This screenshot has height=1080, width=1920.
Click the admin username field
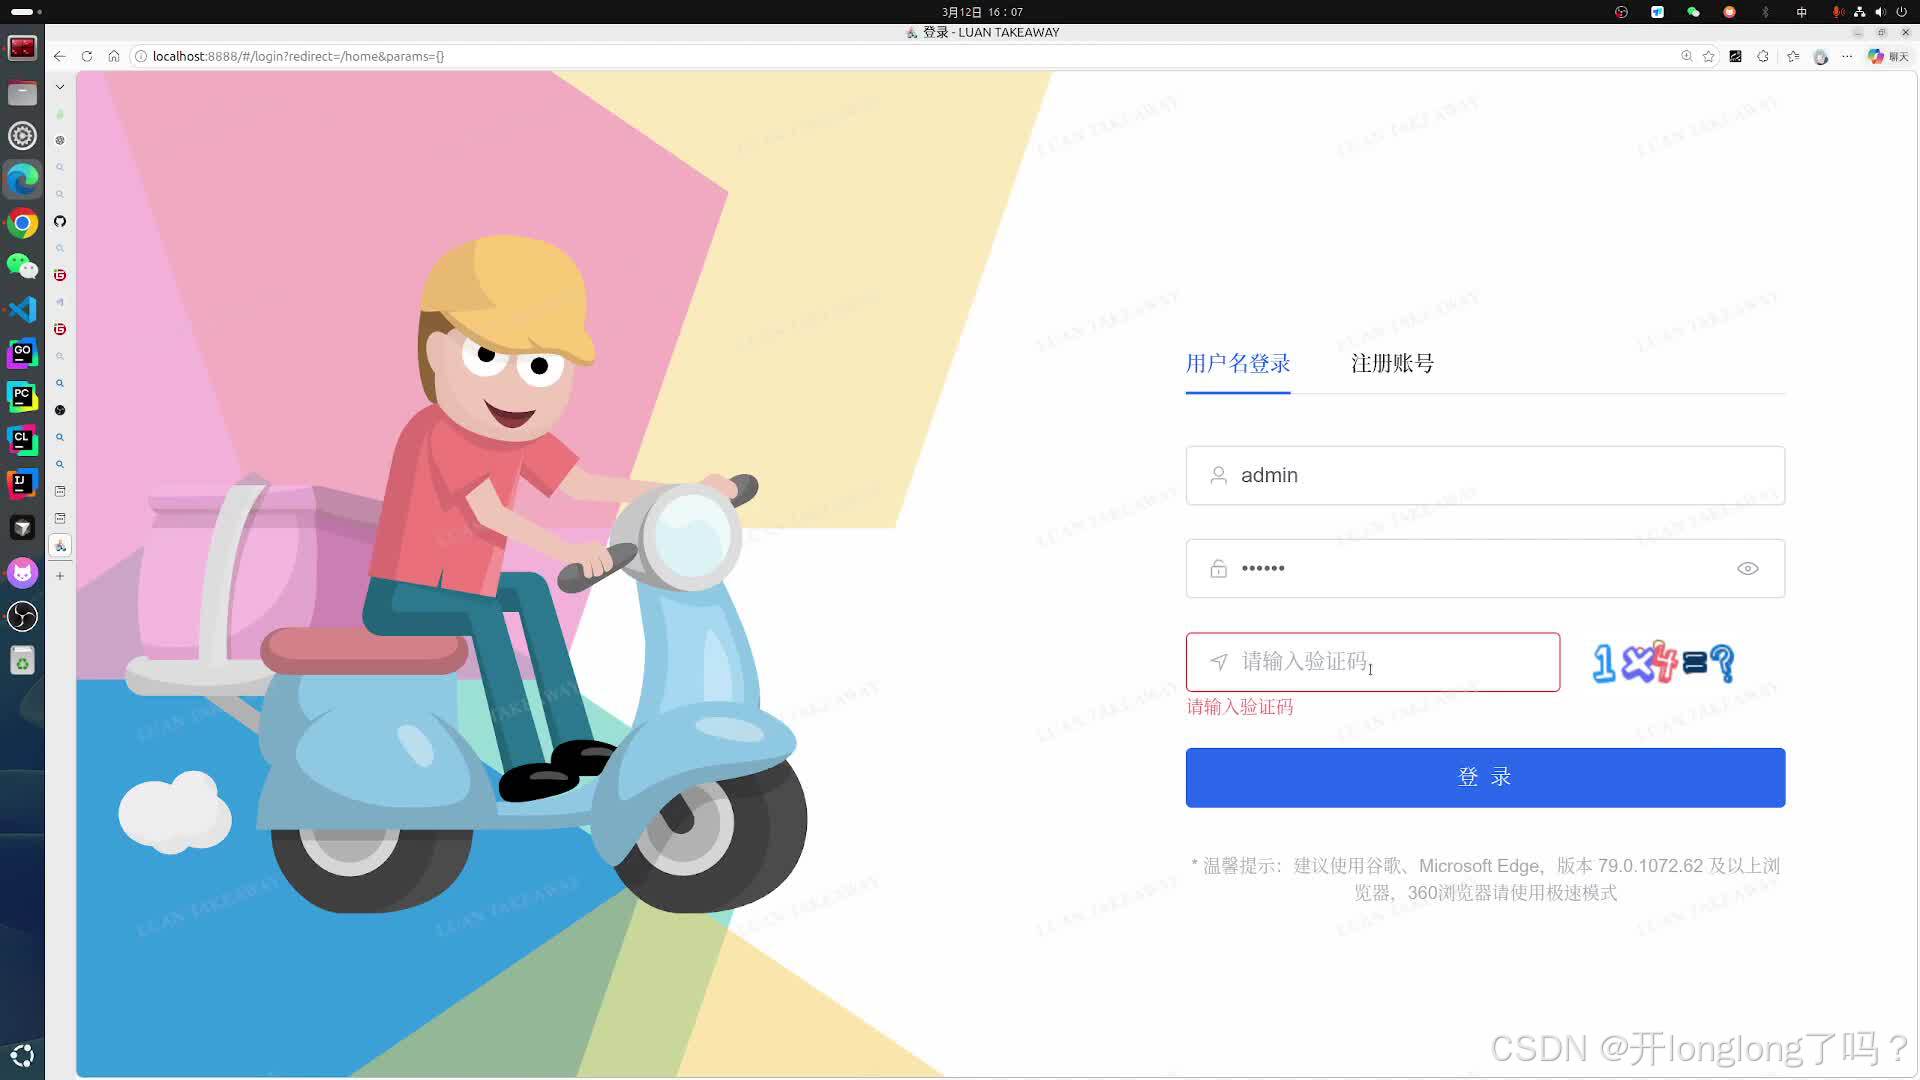coord(1485,476)
